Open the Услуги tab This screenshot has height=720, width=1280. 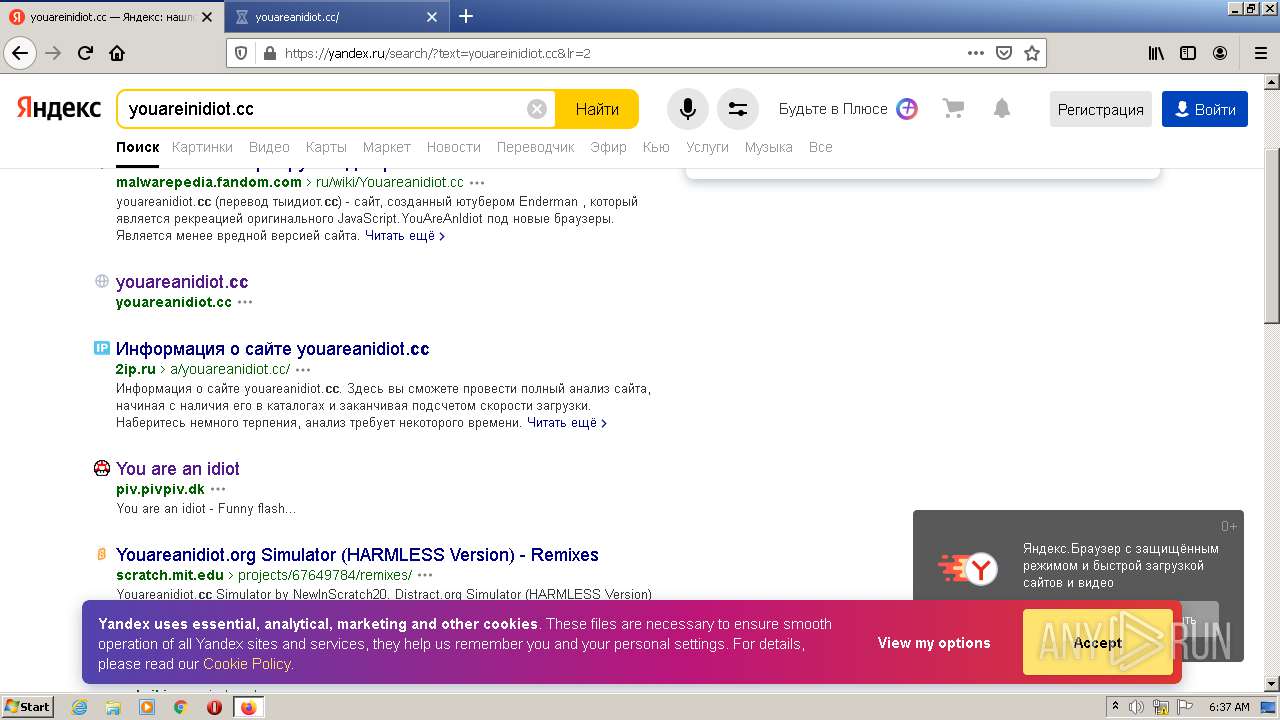point(707,147)
